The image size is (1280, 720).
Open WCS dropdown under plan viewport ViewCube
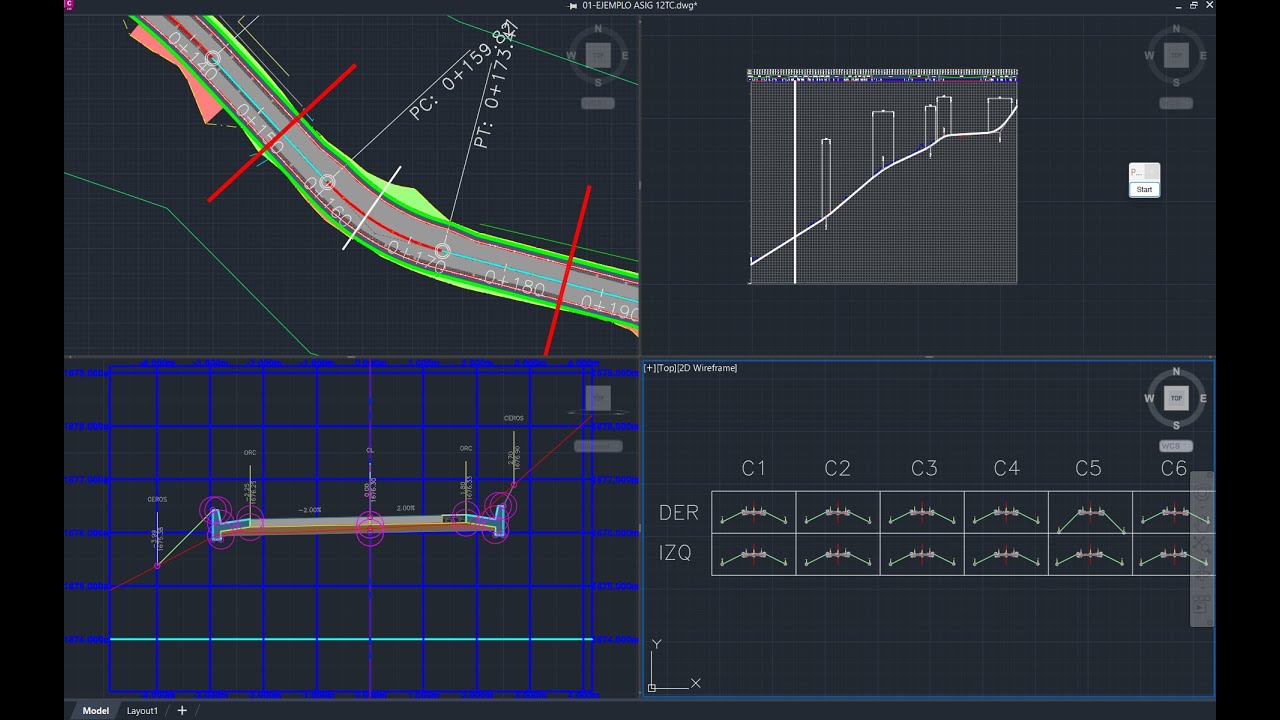coord(598,103)
